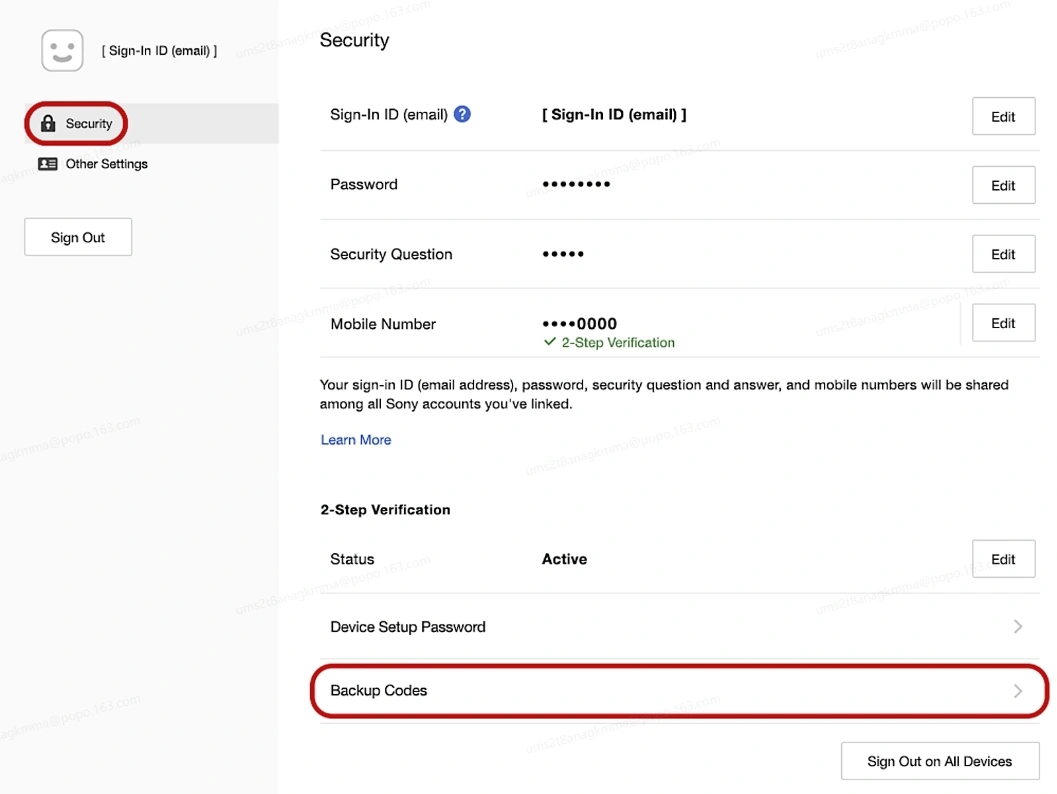The height and width of the screenshot is (794, 1057).
Task: Click the ID card icon for Other Settings
Action: pyautogui.click(x=47, y=164)
